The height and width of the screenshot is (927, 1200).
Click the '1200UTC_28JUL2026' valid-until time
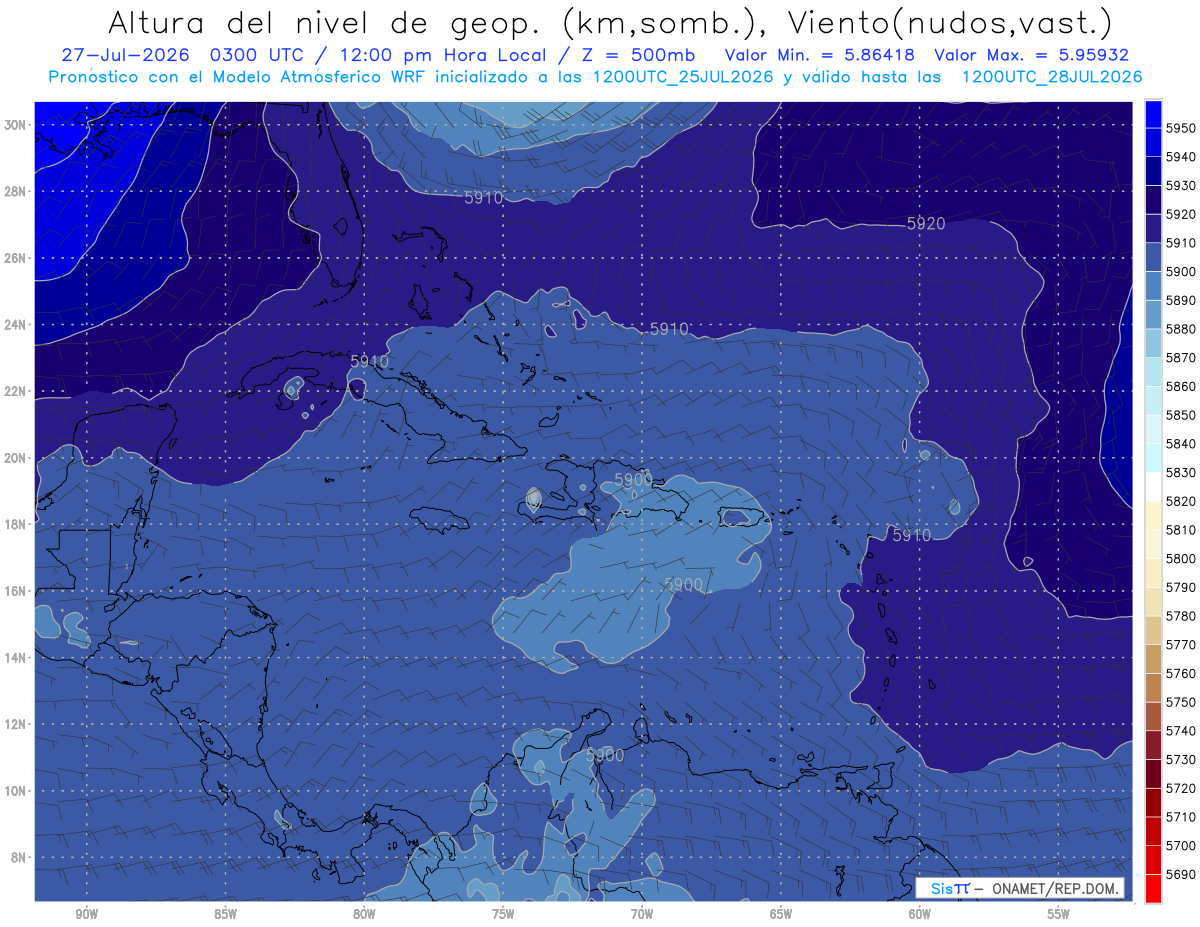[1052, 76]
